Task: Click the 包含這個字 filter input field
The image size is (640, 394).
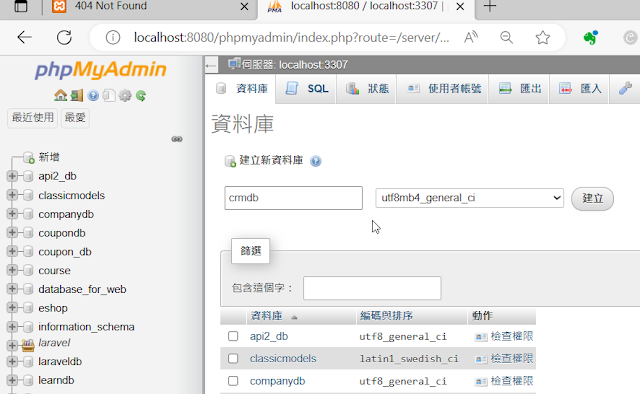Action: pos(372,288)
